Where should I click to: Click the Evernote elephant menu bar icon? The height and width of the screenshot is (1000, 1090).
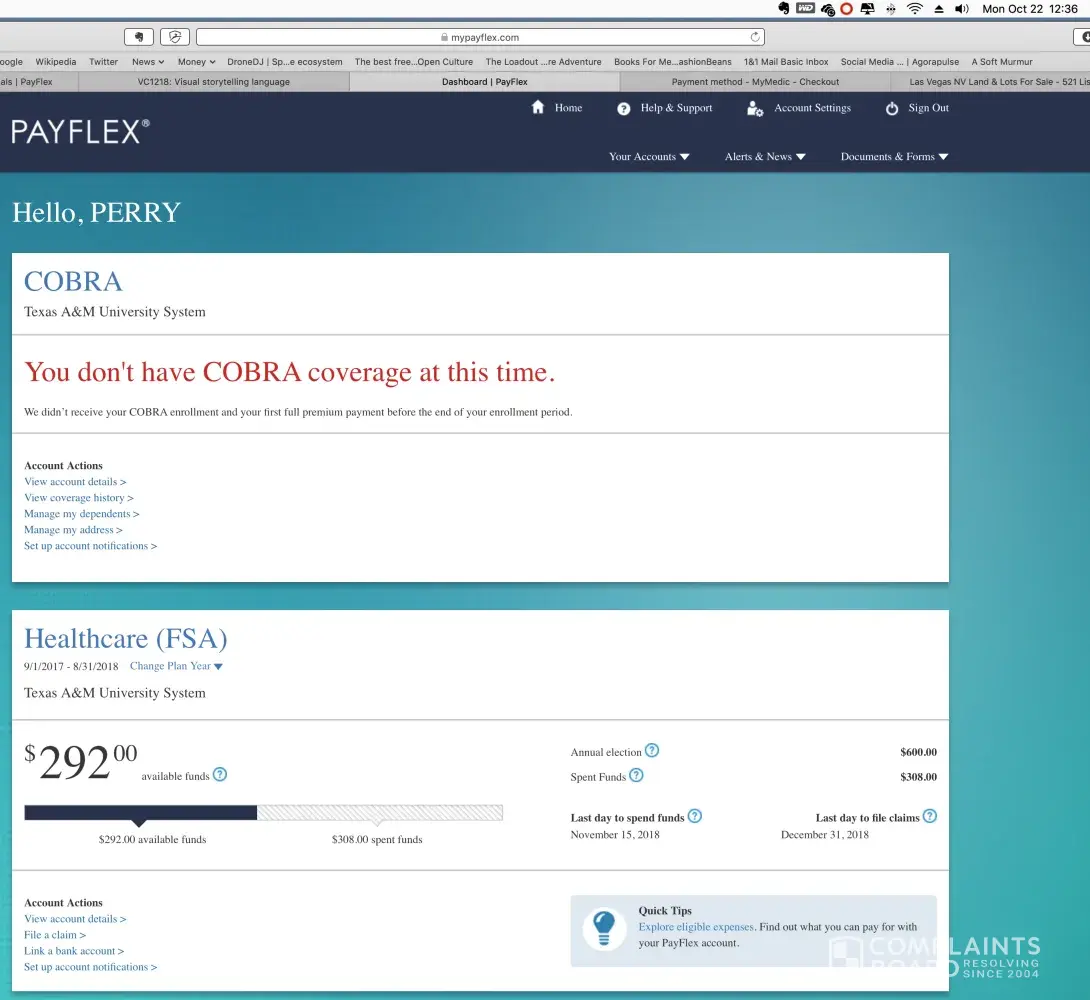(784, 8)
